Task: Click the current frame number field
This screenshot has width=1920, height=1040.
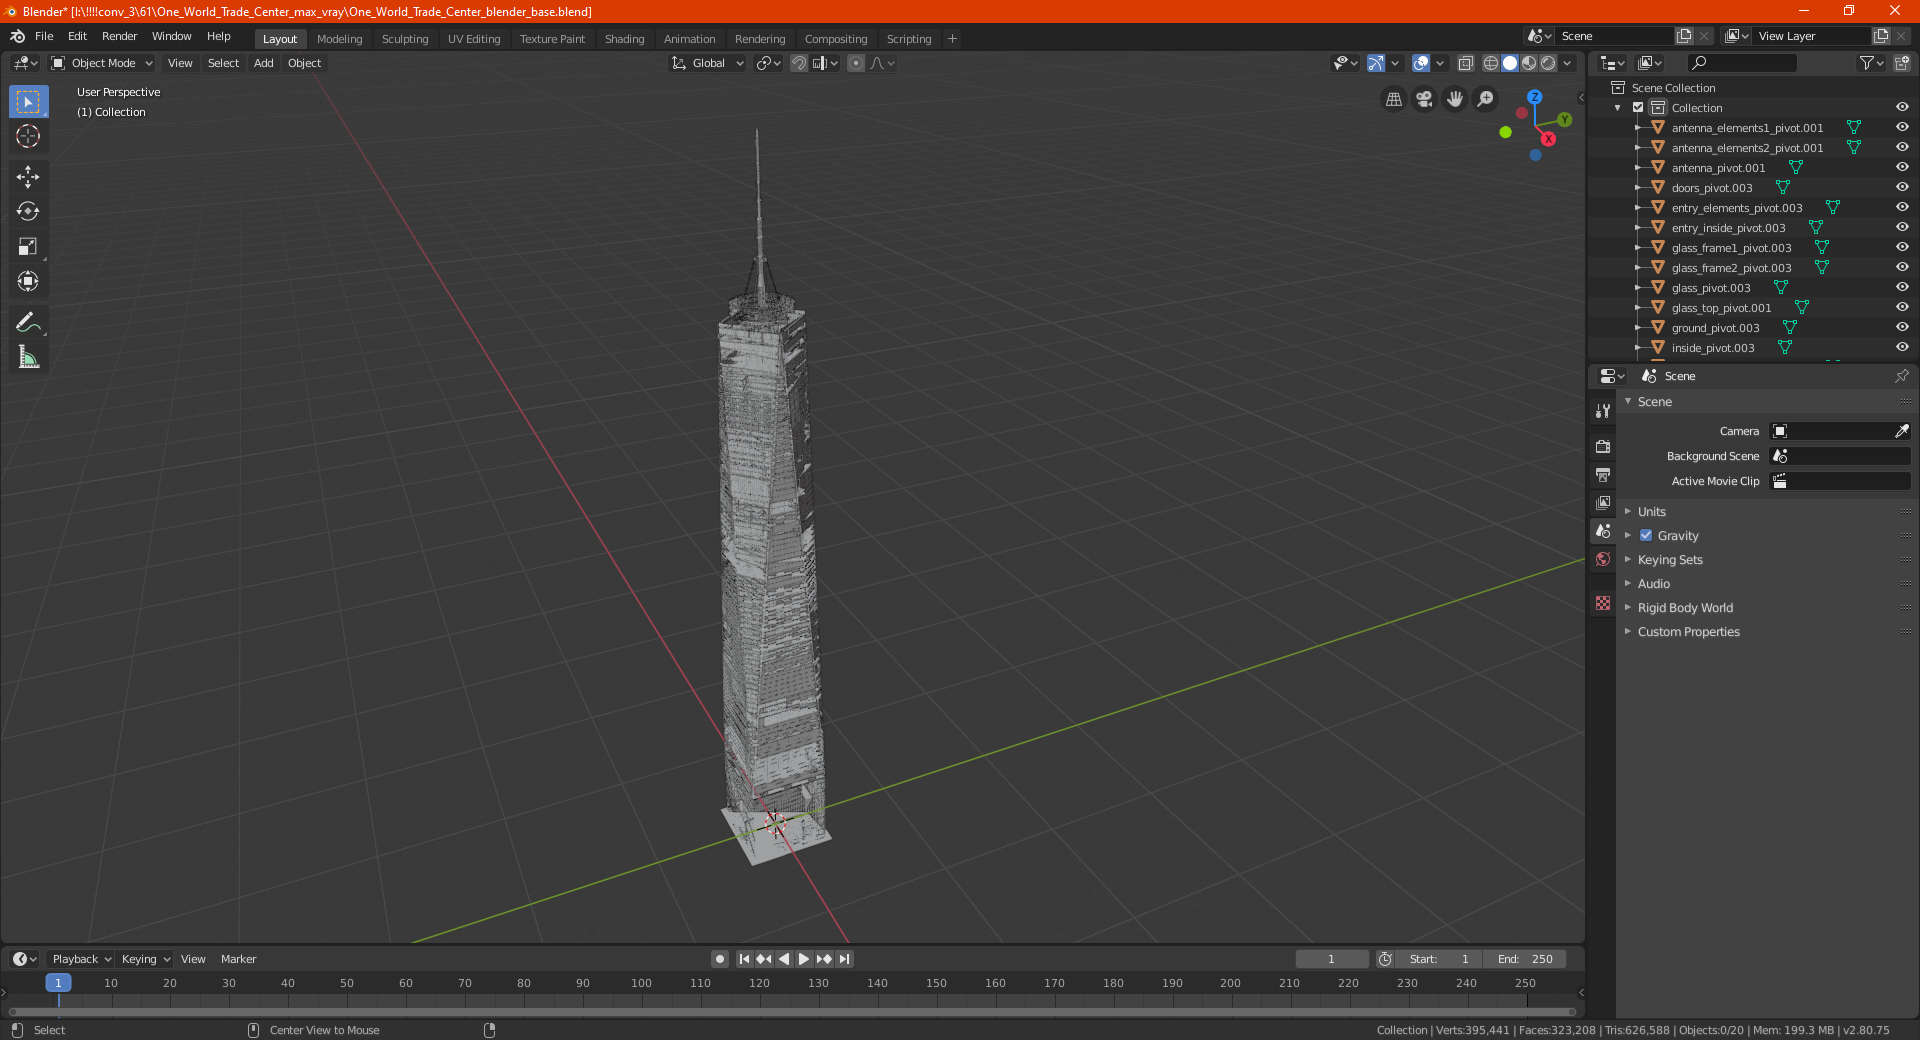Action: pos(1331,959)
